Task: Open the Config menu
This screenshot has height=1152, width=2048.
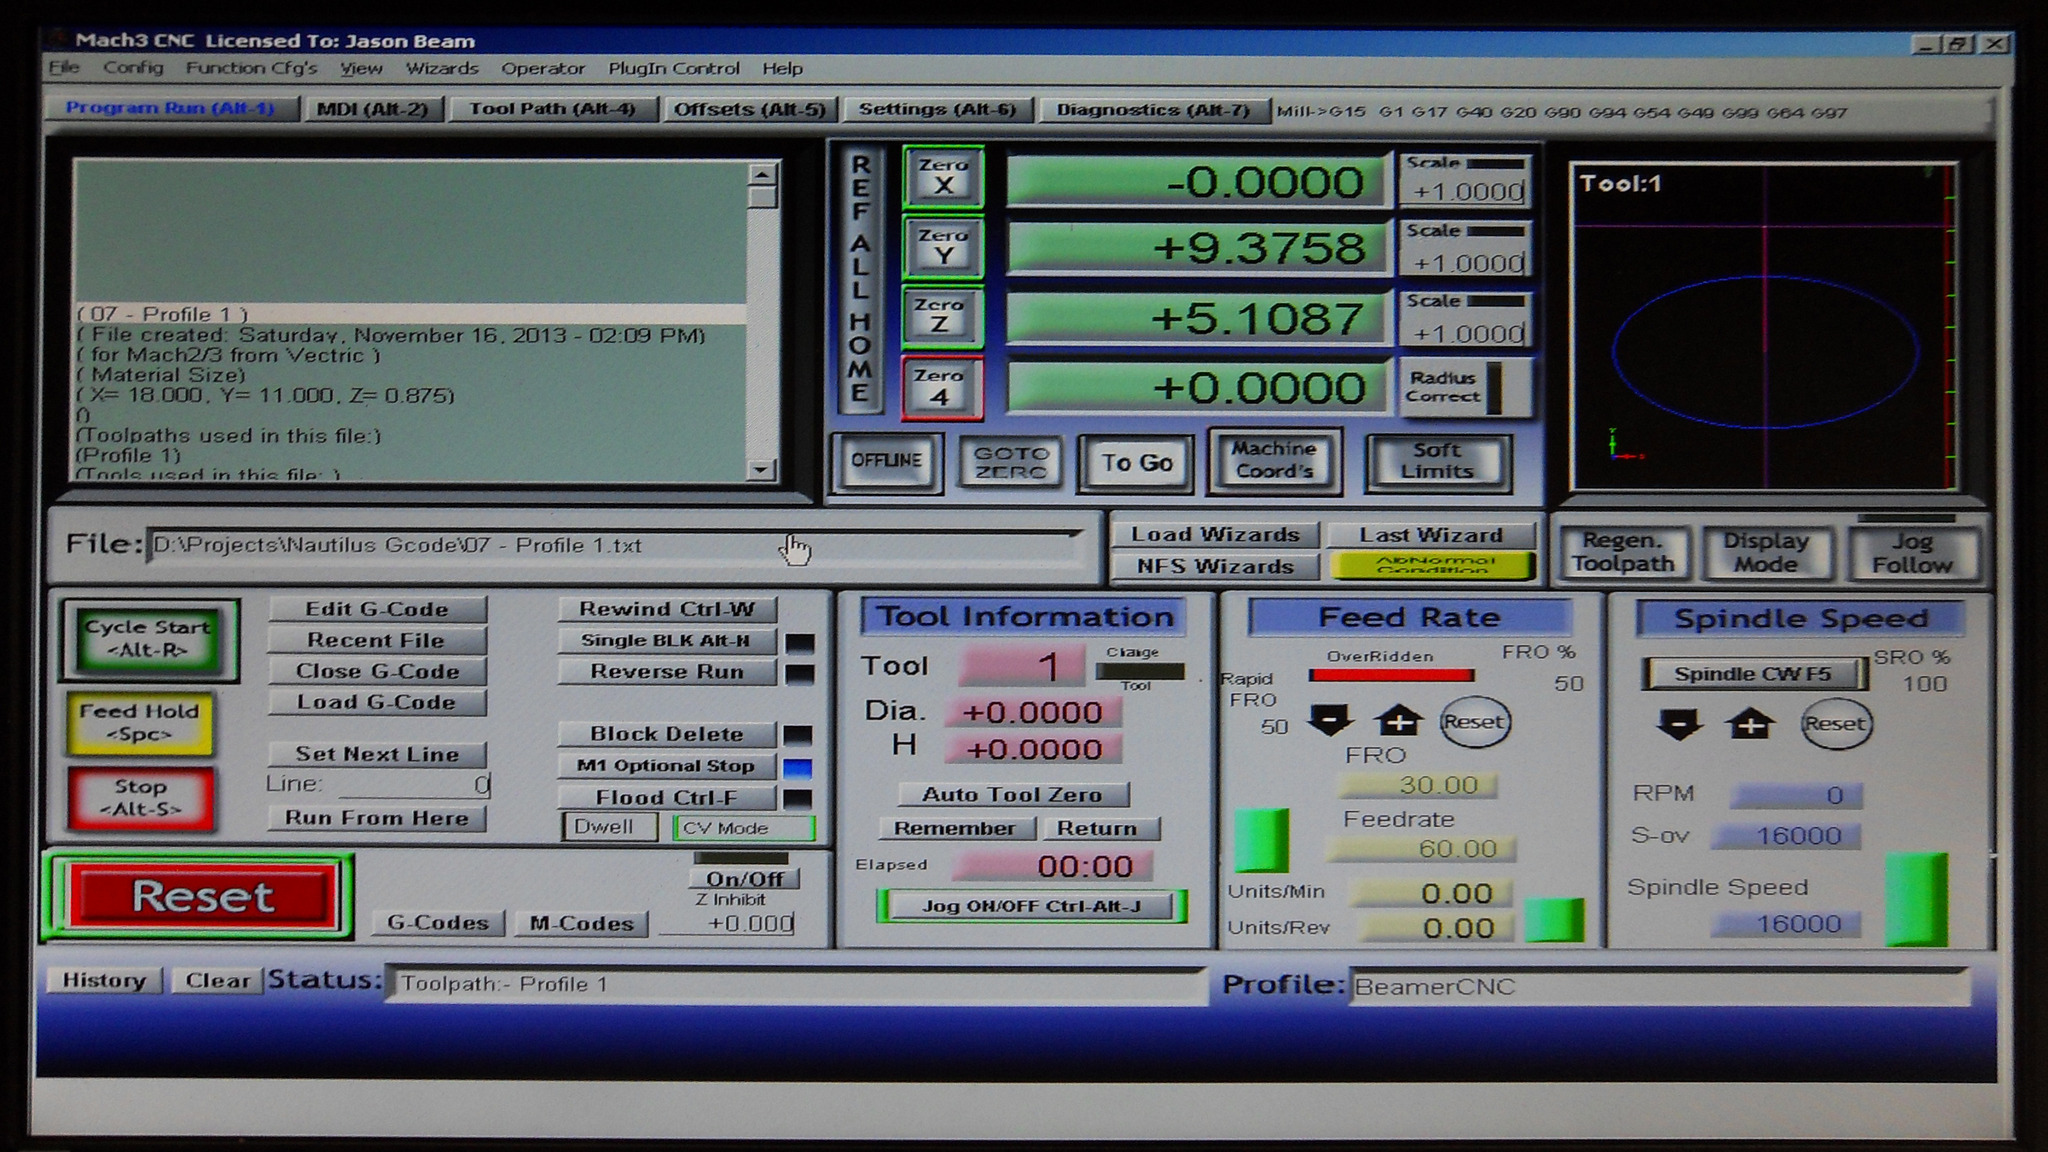Action: [x=133, y=68]
